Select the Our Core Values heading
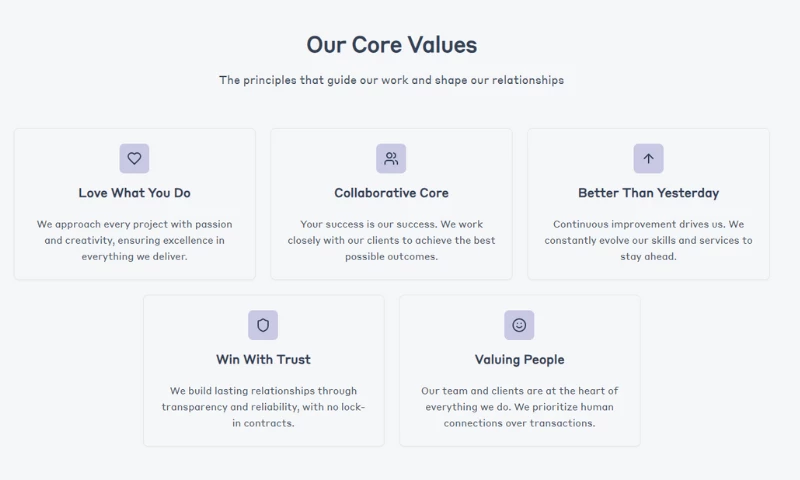 [391, 45]
